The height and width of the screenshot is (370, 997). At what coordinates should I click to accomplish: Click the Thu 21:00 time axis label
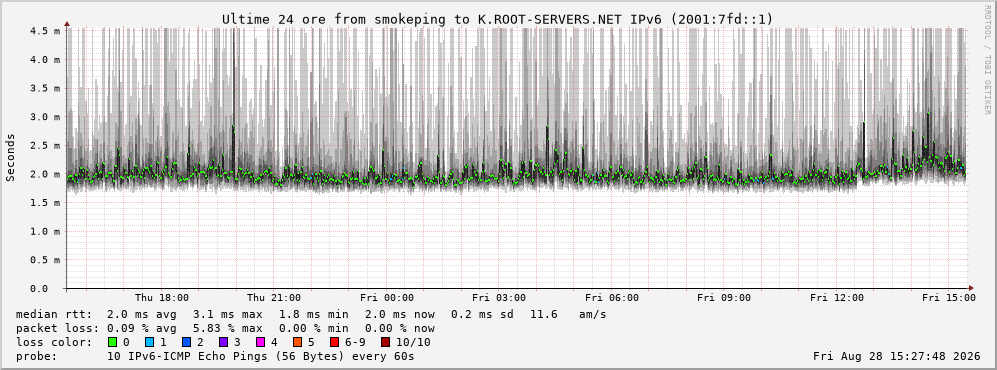tap(274, 298)
